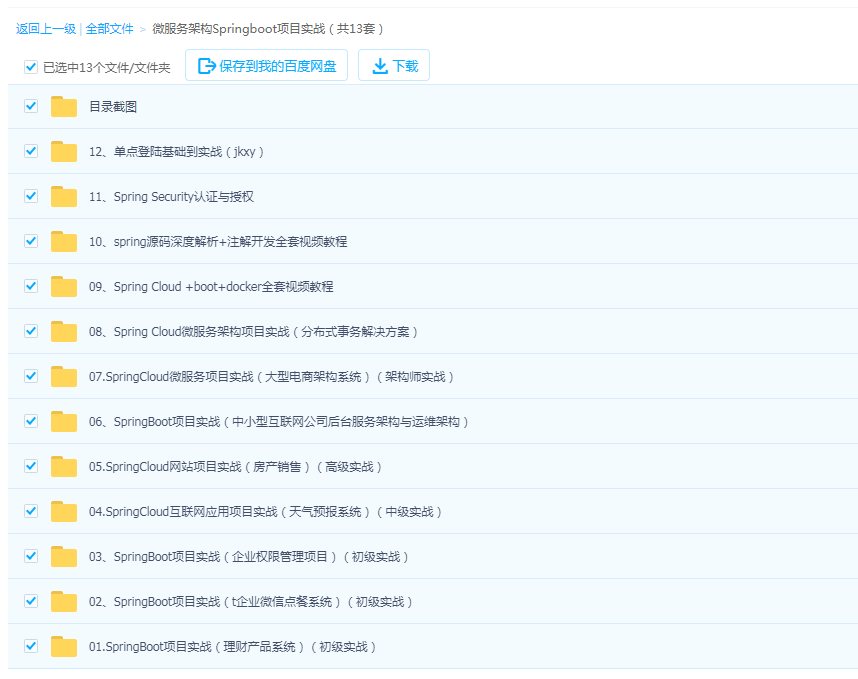Open 01.SpringBoot项目实战（理财产品系统）
Viewport: 858px width, 679px height.
coord(233,646)
